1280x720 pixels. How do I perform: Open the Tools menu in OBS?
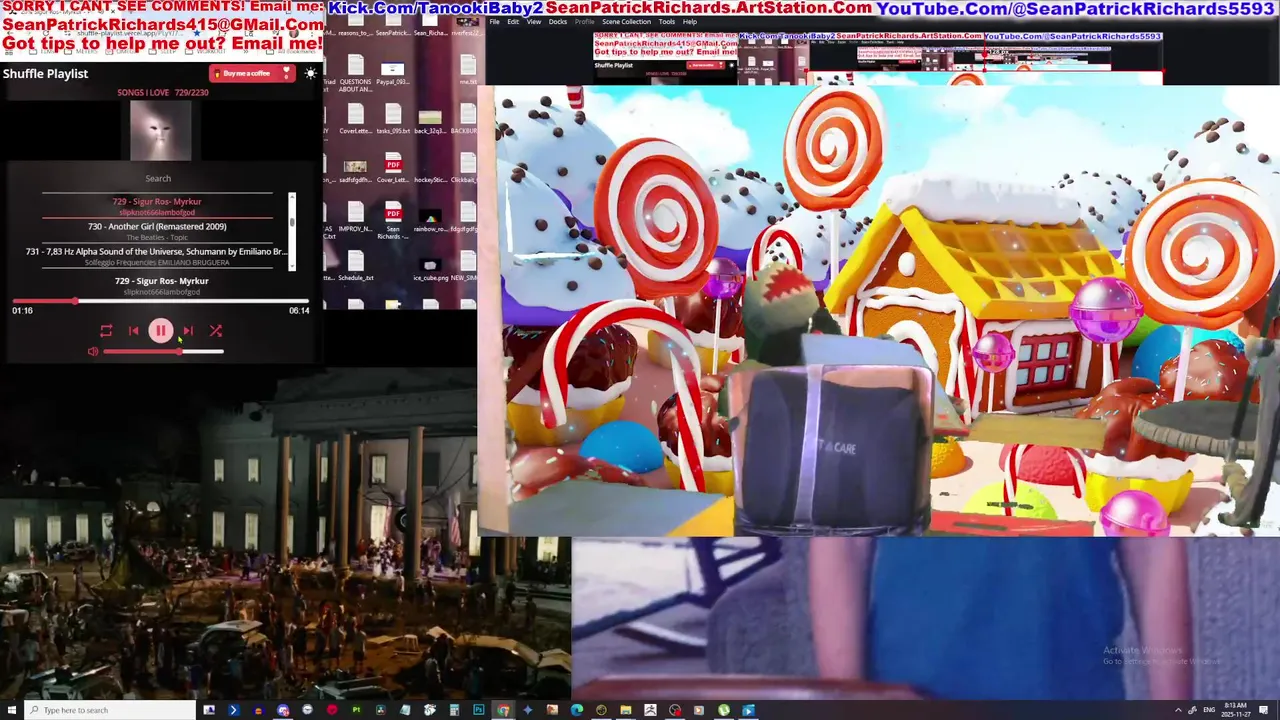click(666, 21)
